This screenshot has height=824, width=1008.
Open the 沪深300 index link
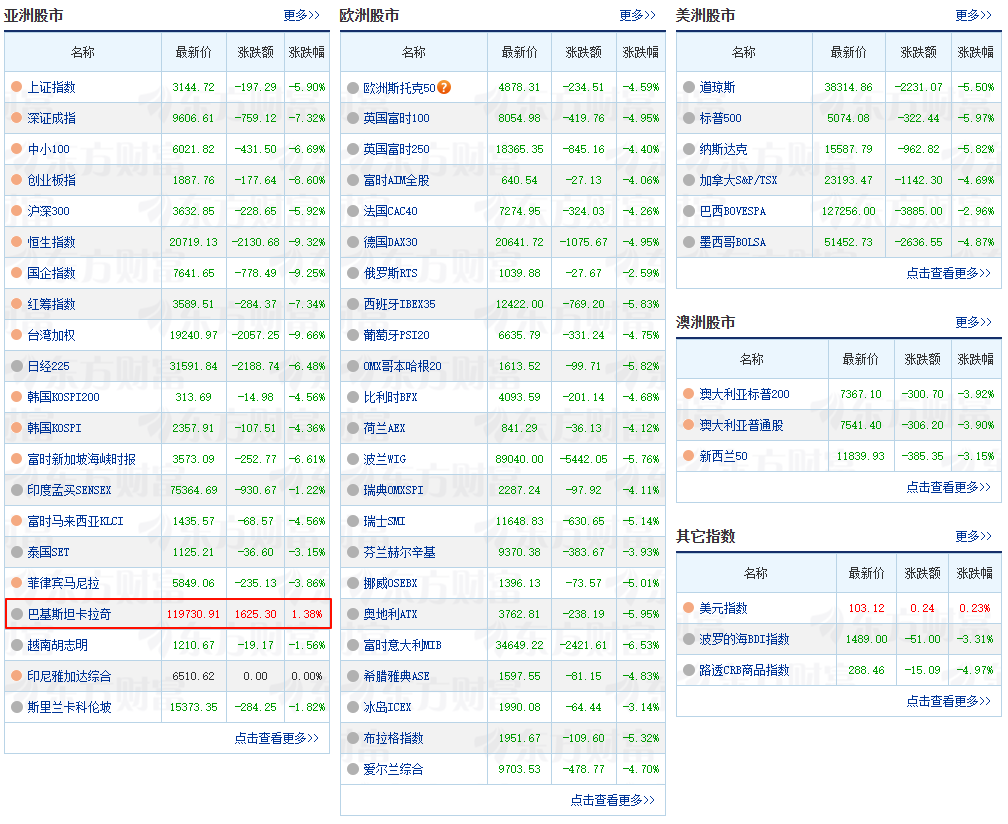[49, 211]
